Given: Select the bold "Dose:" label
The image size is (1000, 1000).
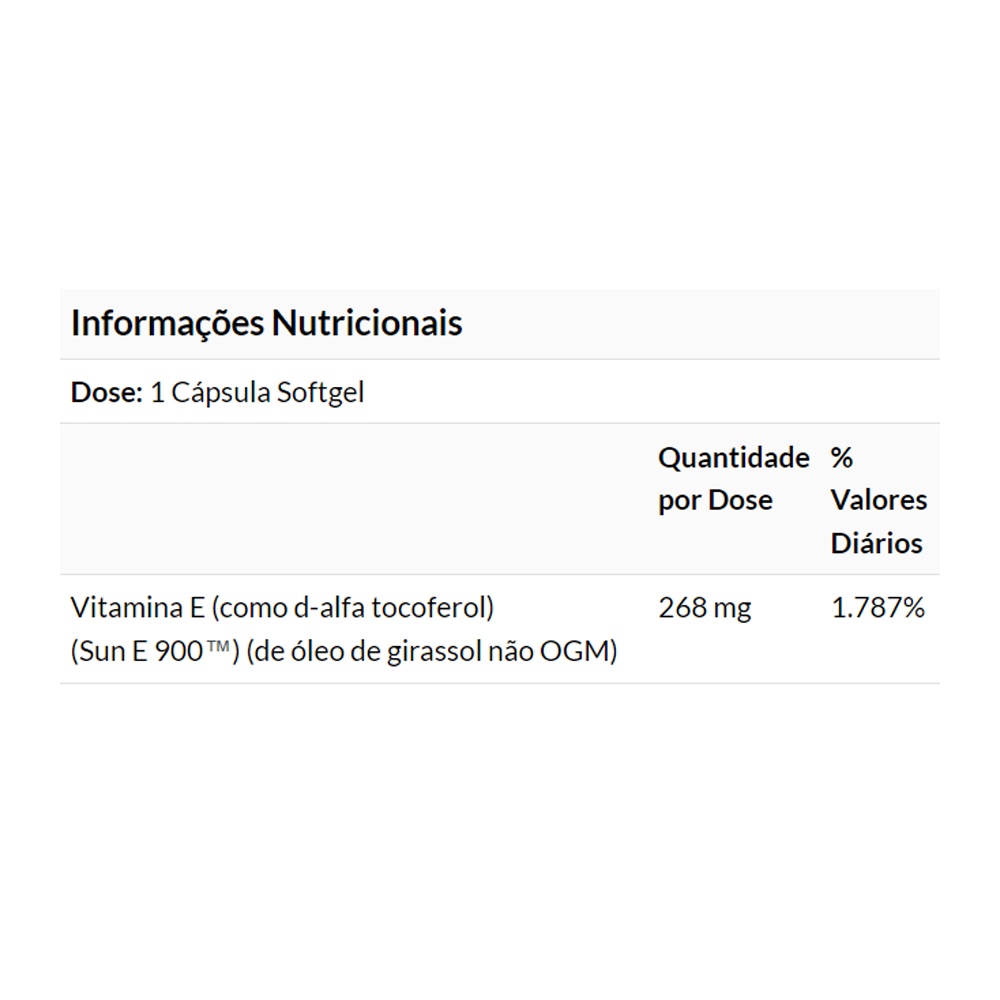Looking at the screenshot, I should pyautogui.click(x=107, y=392).
